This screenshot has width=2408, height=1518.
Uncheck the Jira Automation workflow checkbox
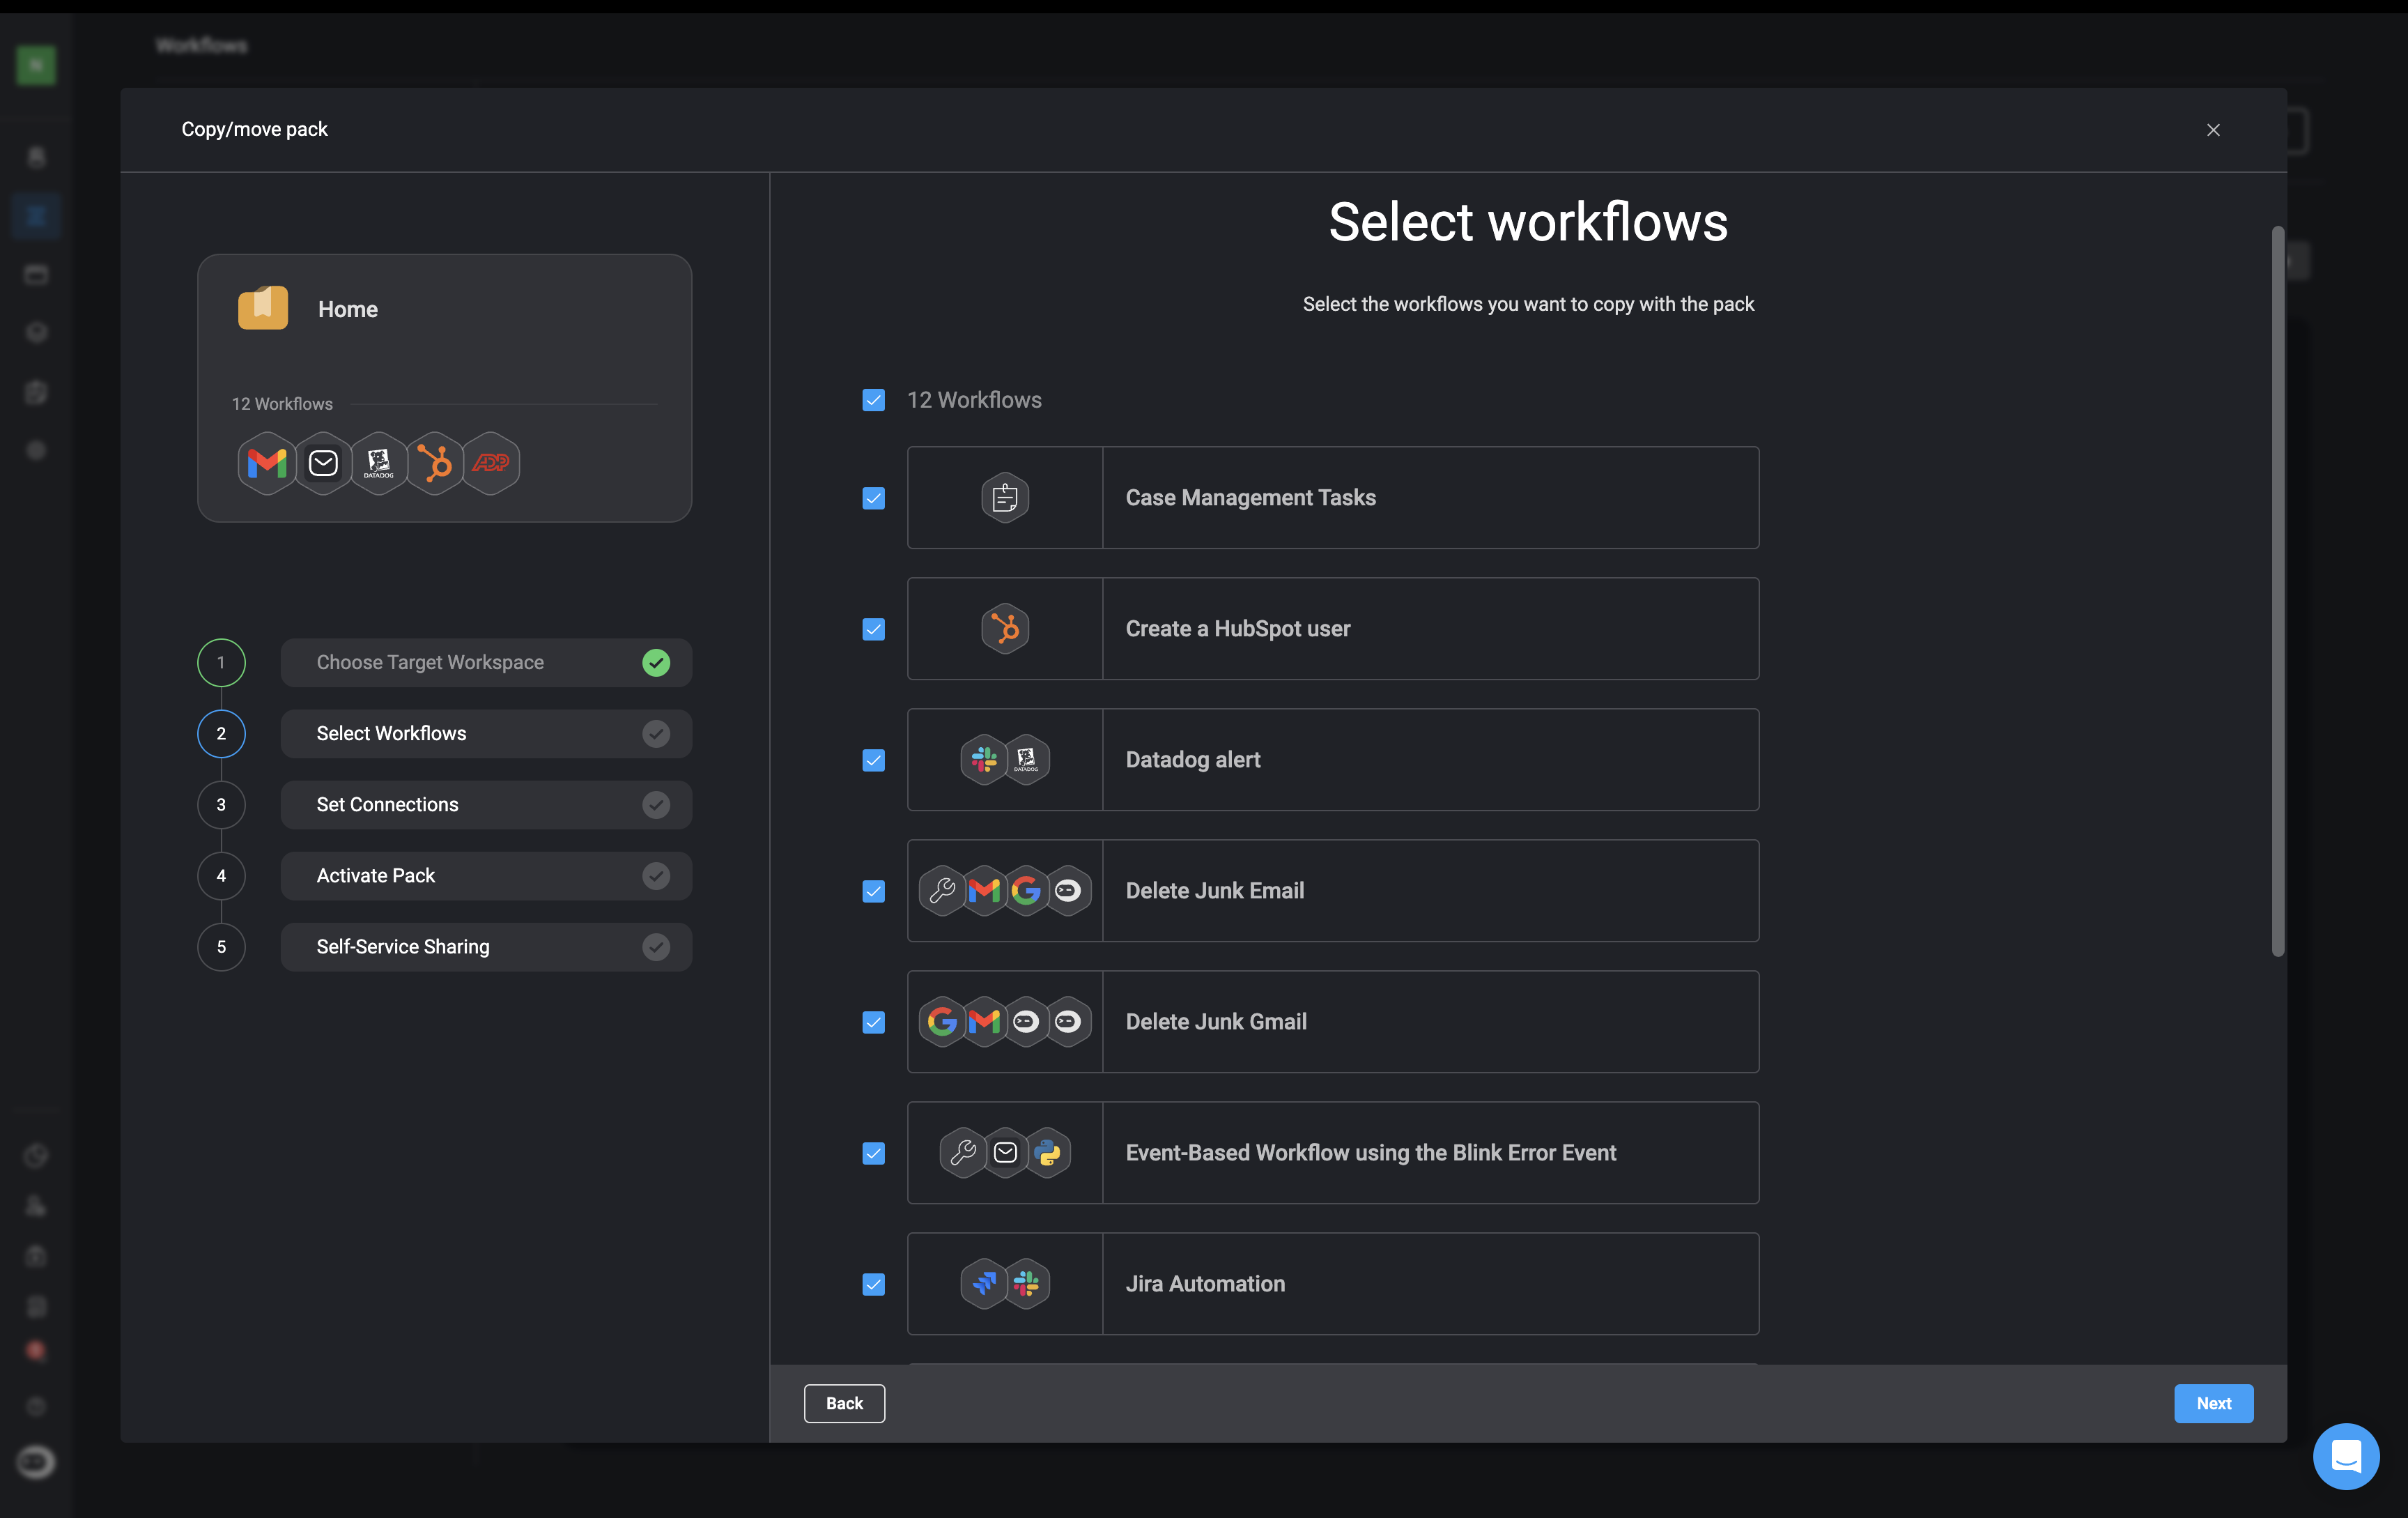(x=874, y=1284)
